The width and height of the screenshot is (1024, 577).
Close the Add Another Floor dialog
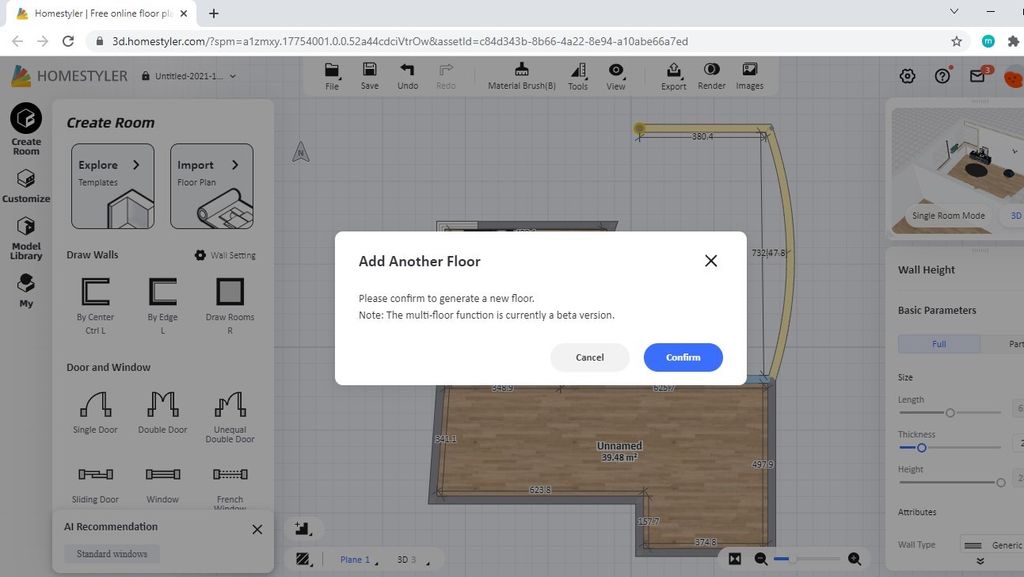711,261
